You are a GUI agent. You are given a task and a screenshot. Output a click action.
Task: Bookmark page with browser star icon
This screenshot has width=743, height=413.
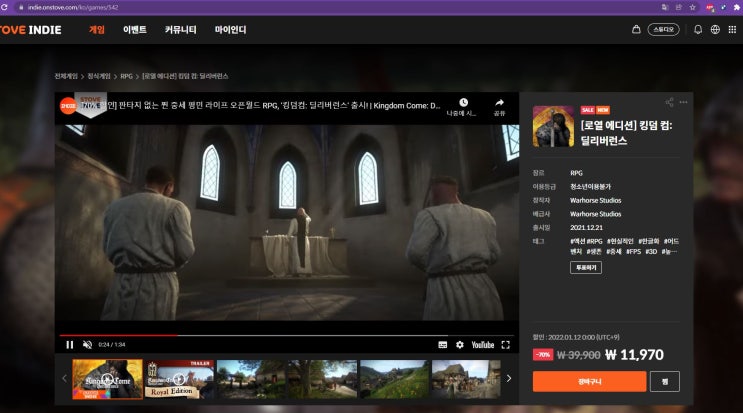pyautogui.click(x=692, y=7)
